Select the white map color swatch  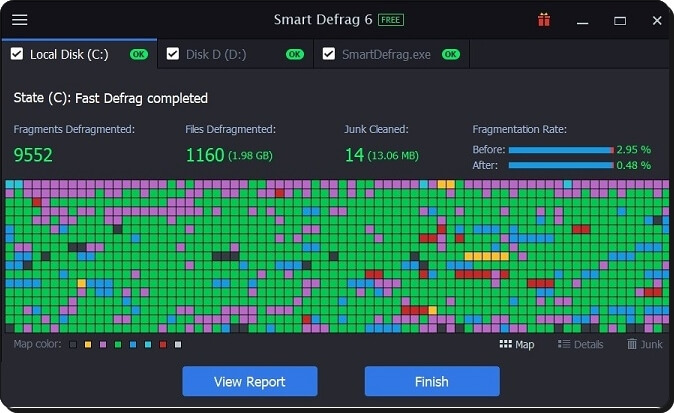[178, 345]
